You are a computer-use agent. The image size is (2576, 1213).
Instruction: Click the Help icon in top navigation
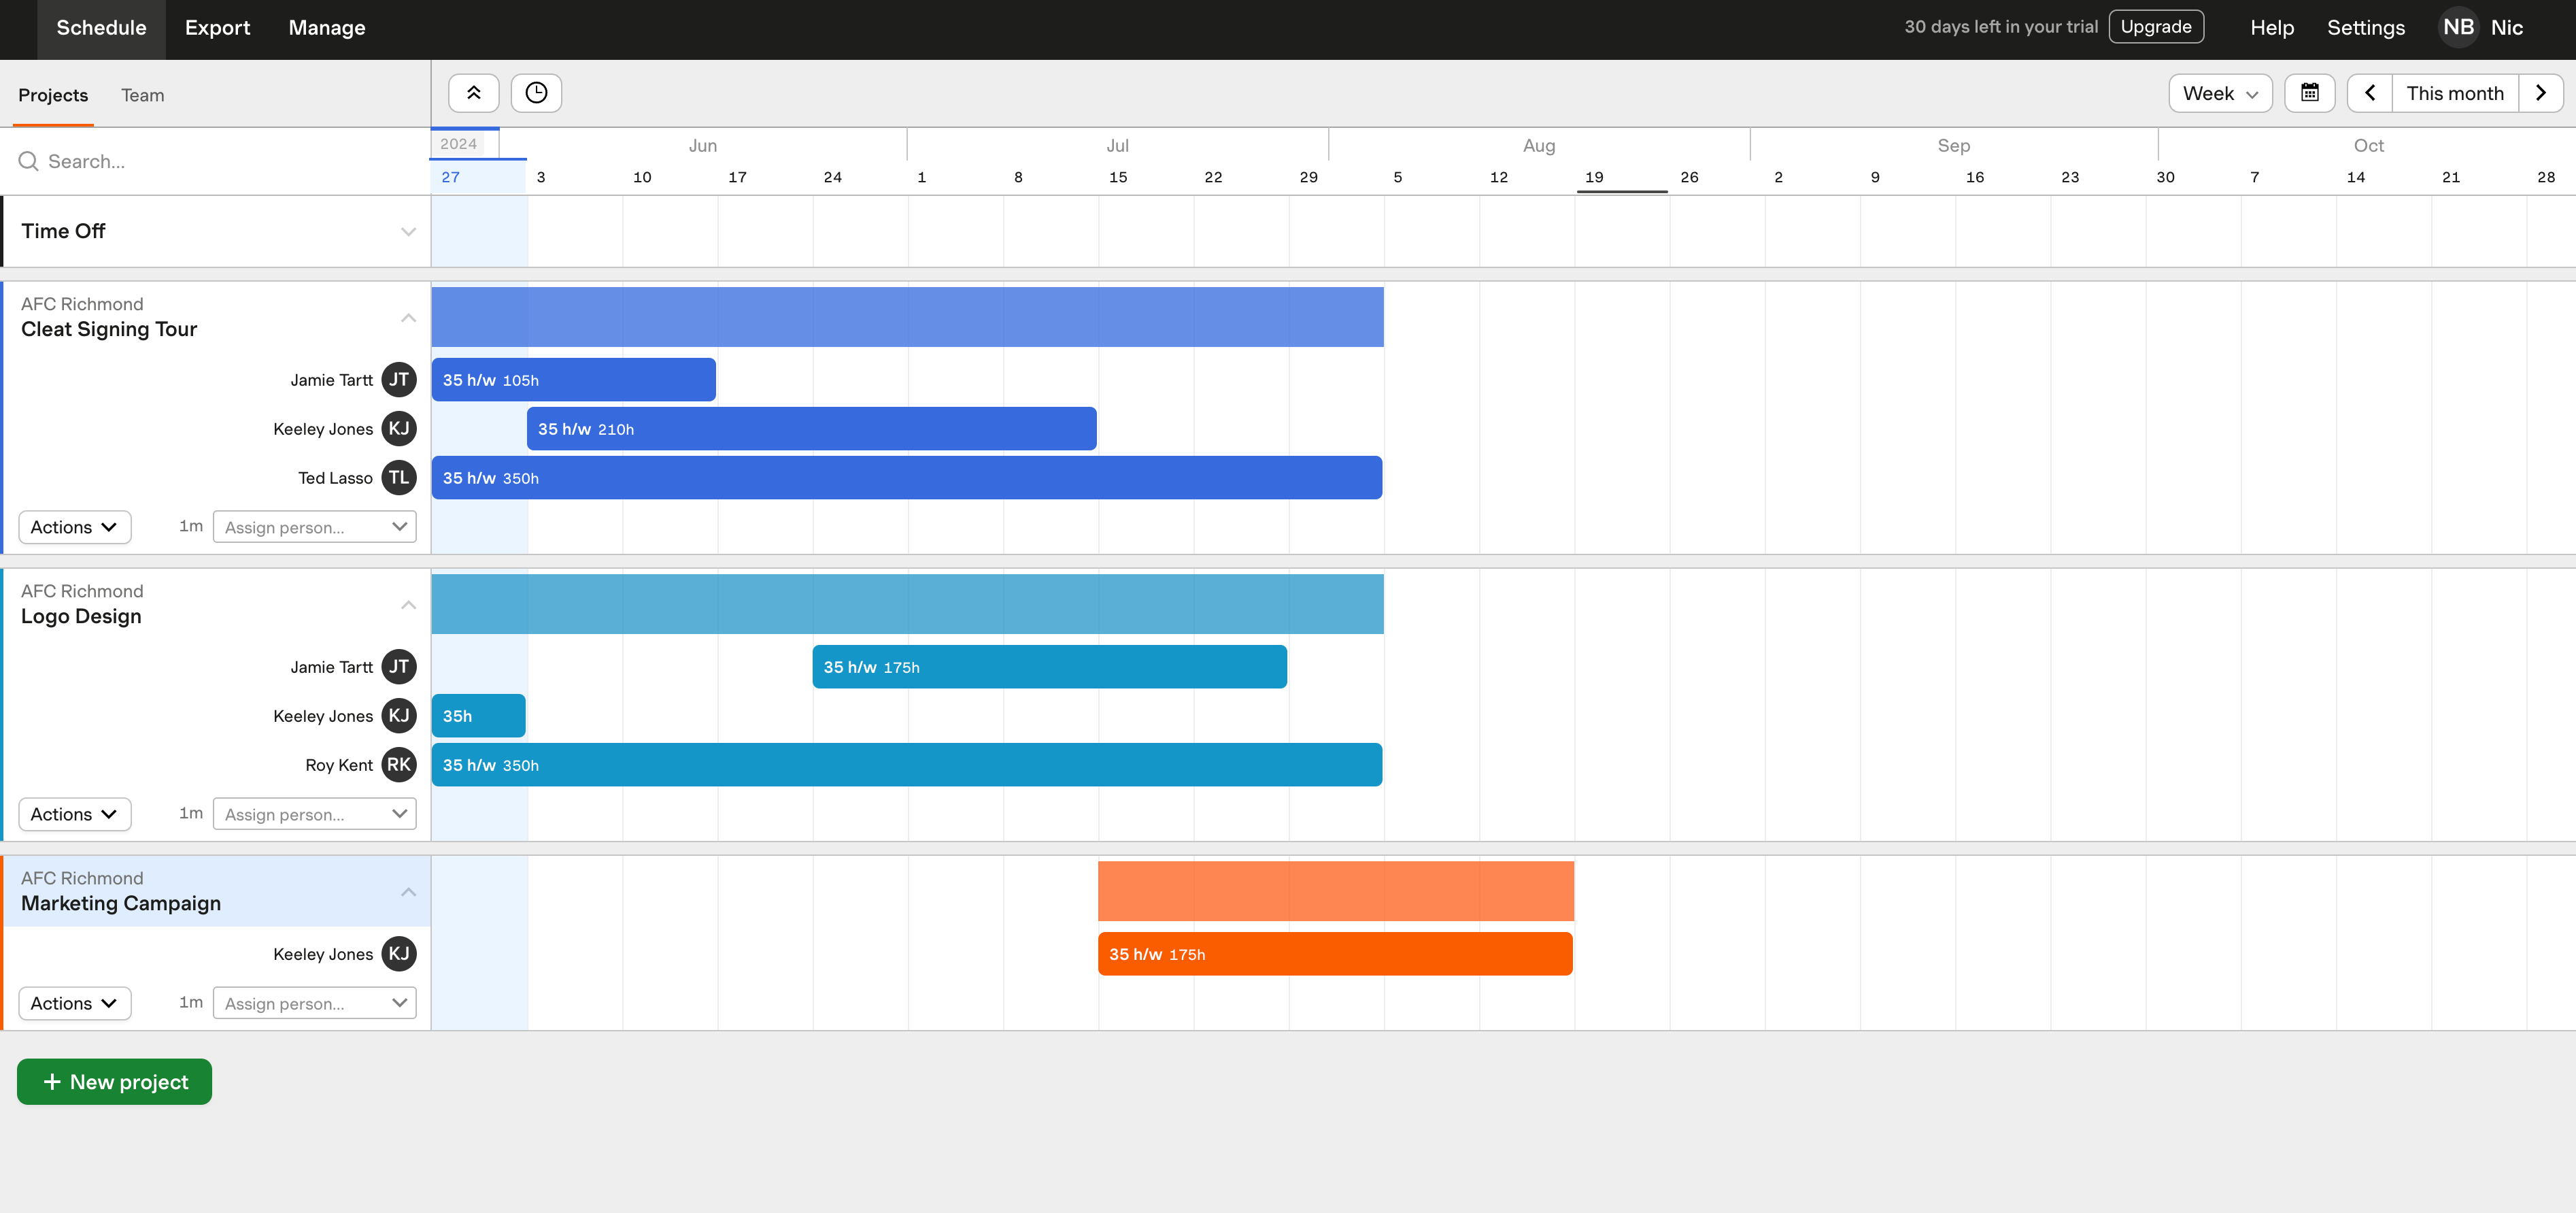[2272, 28]
